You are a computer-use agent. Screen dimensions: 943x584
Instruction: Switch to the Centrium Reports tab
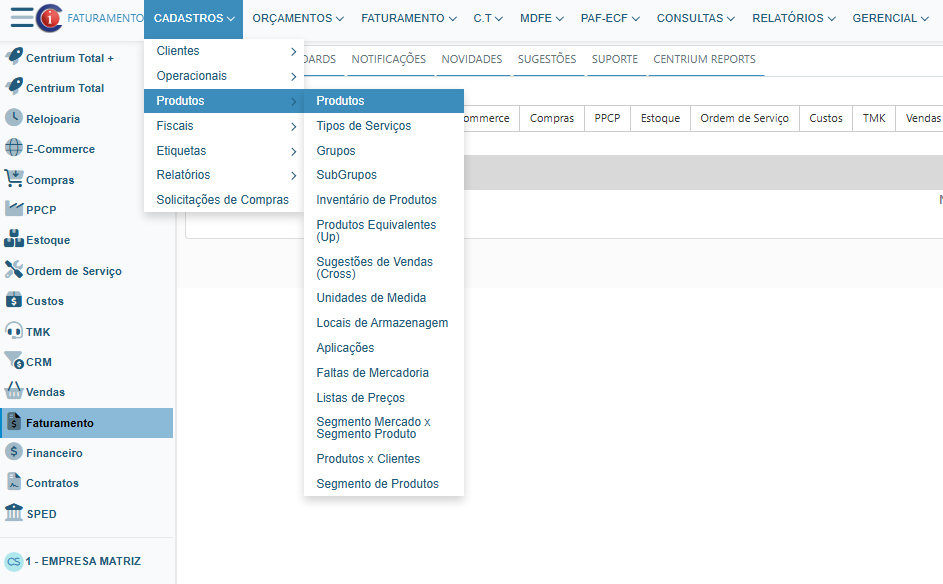click(x=704, y=59)
